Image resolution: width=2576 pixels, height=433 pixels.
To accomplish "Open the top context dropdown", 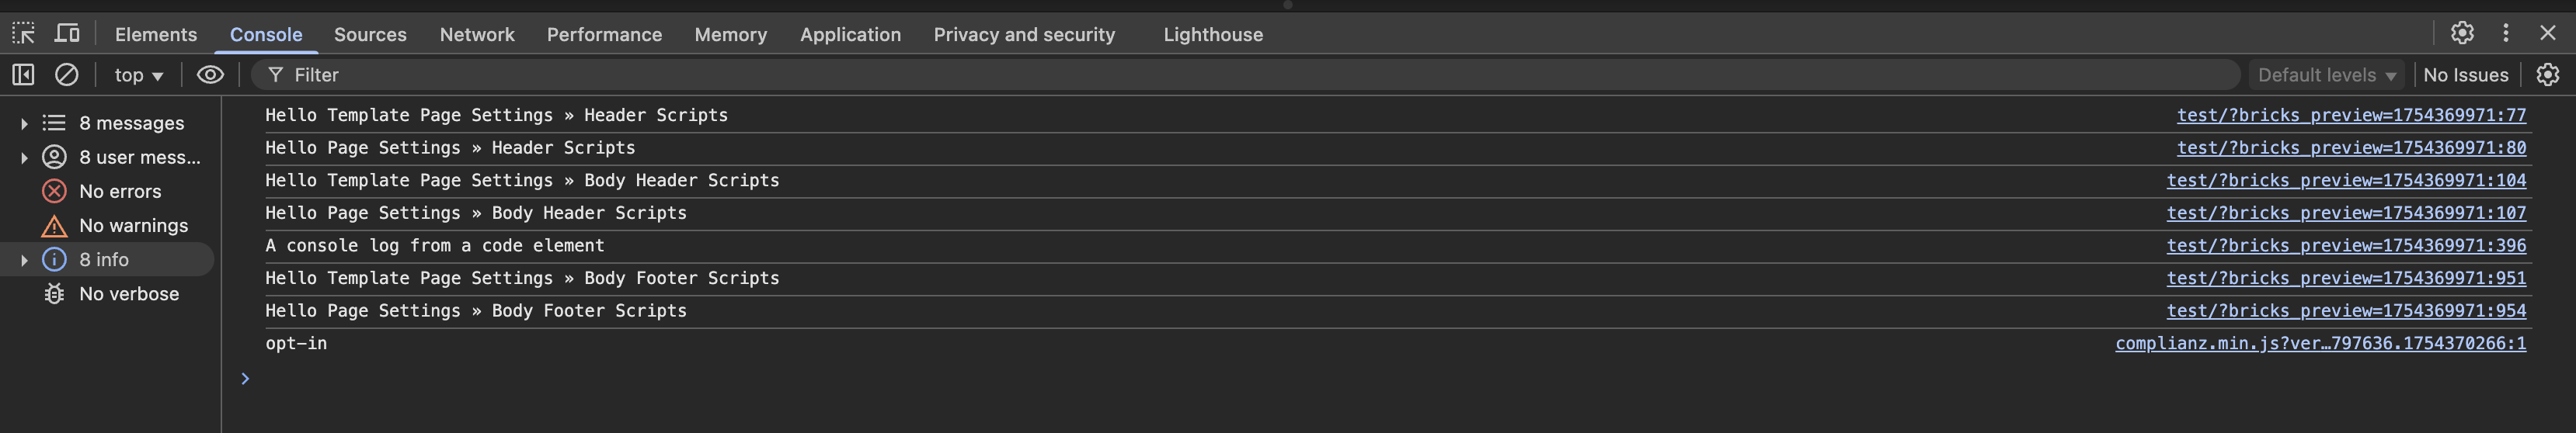I will point(138,75).
